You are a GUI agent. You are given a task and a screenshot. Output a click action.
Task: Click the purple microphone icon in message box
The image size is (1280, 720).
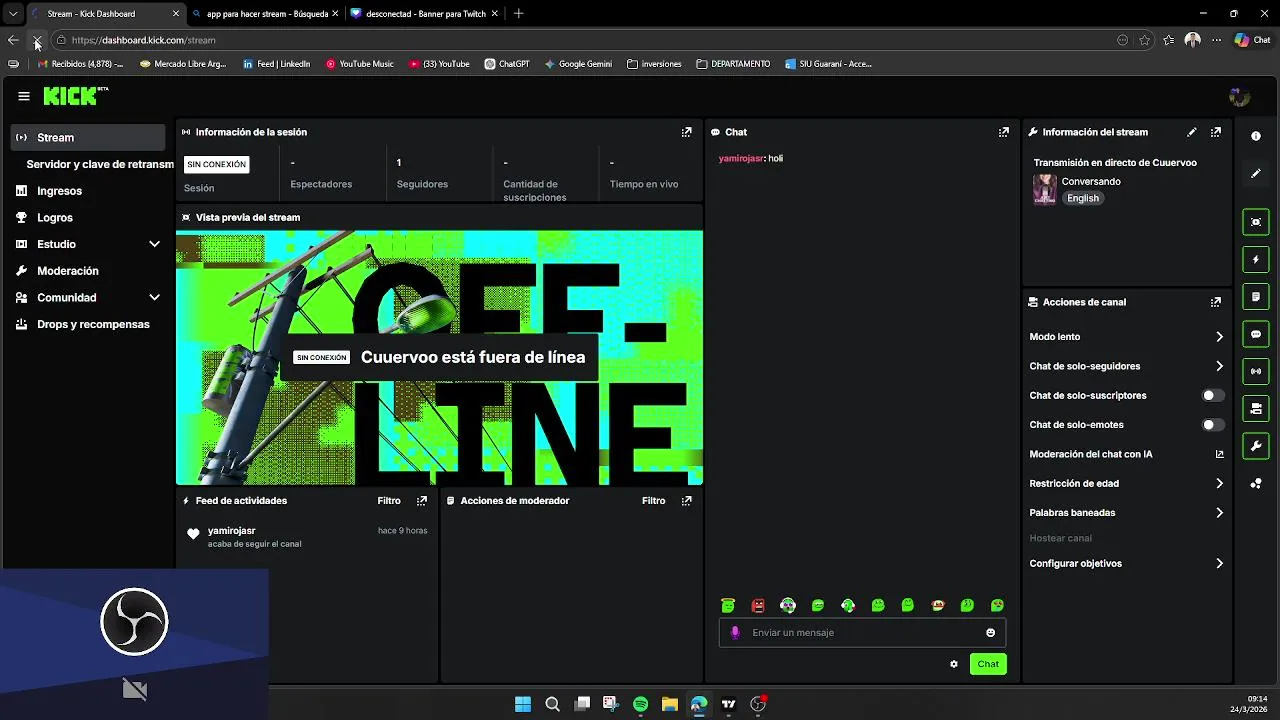pos(735,633)
